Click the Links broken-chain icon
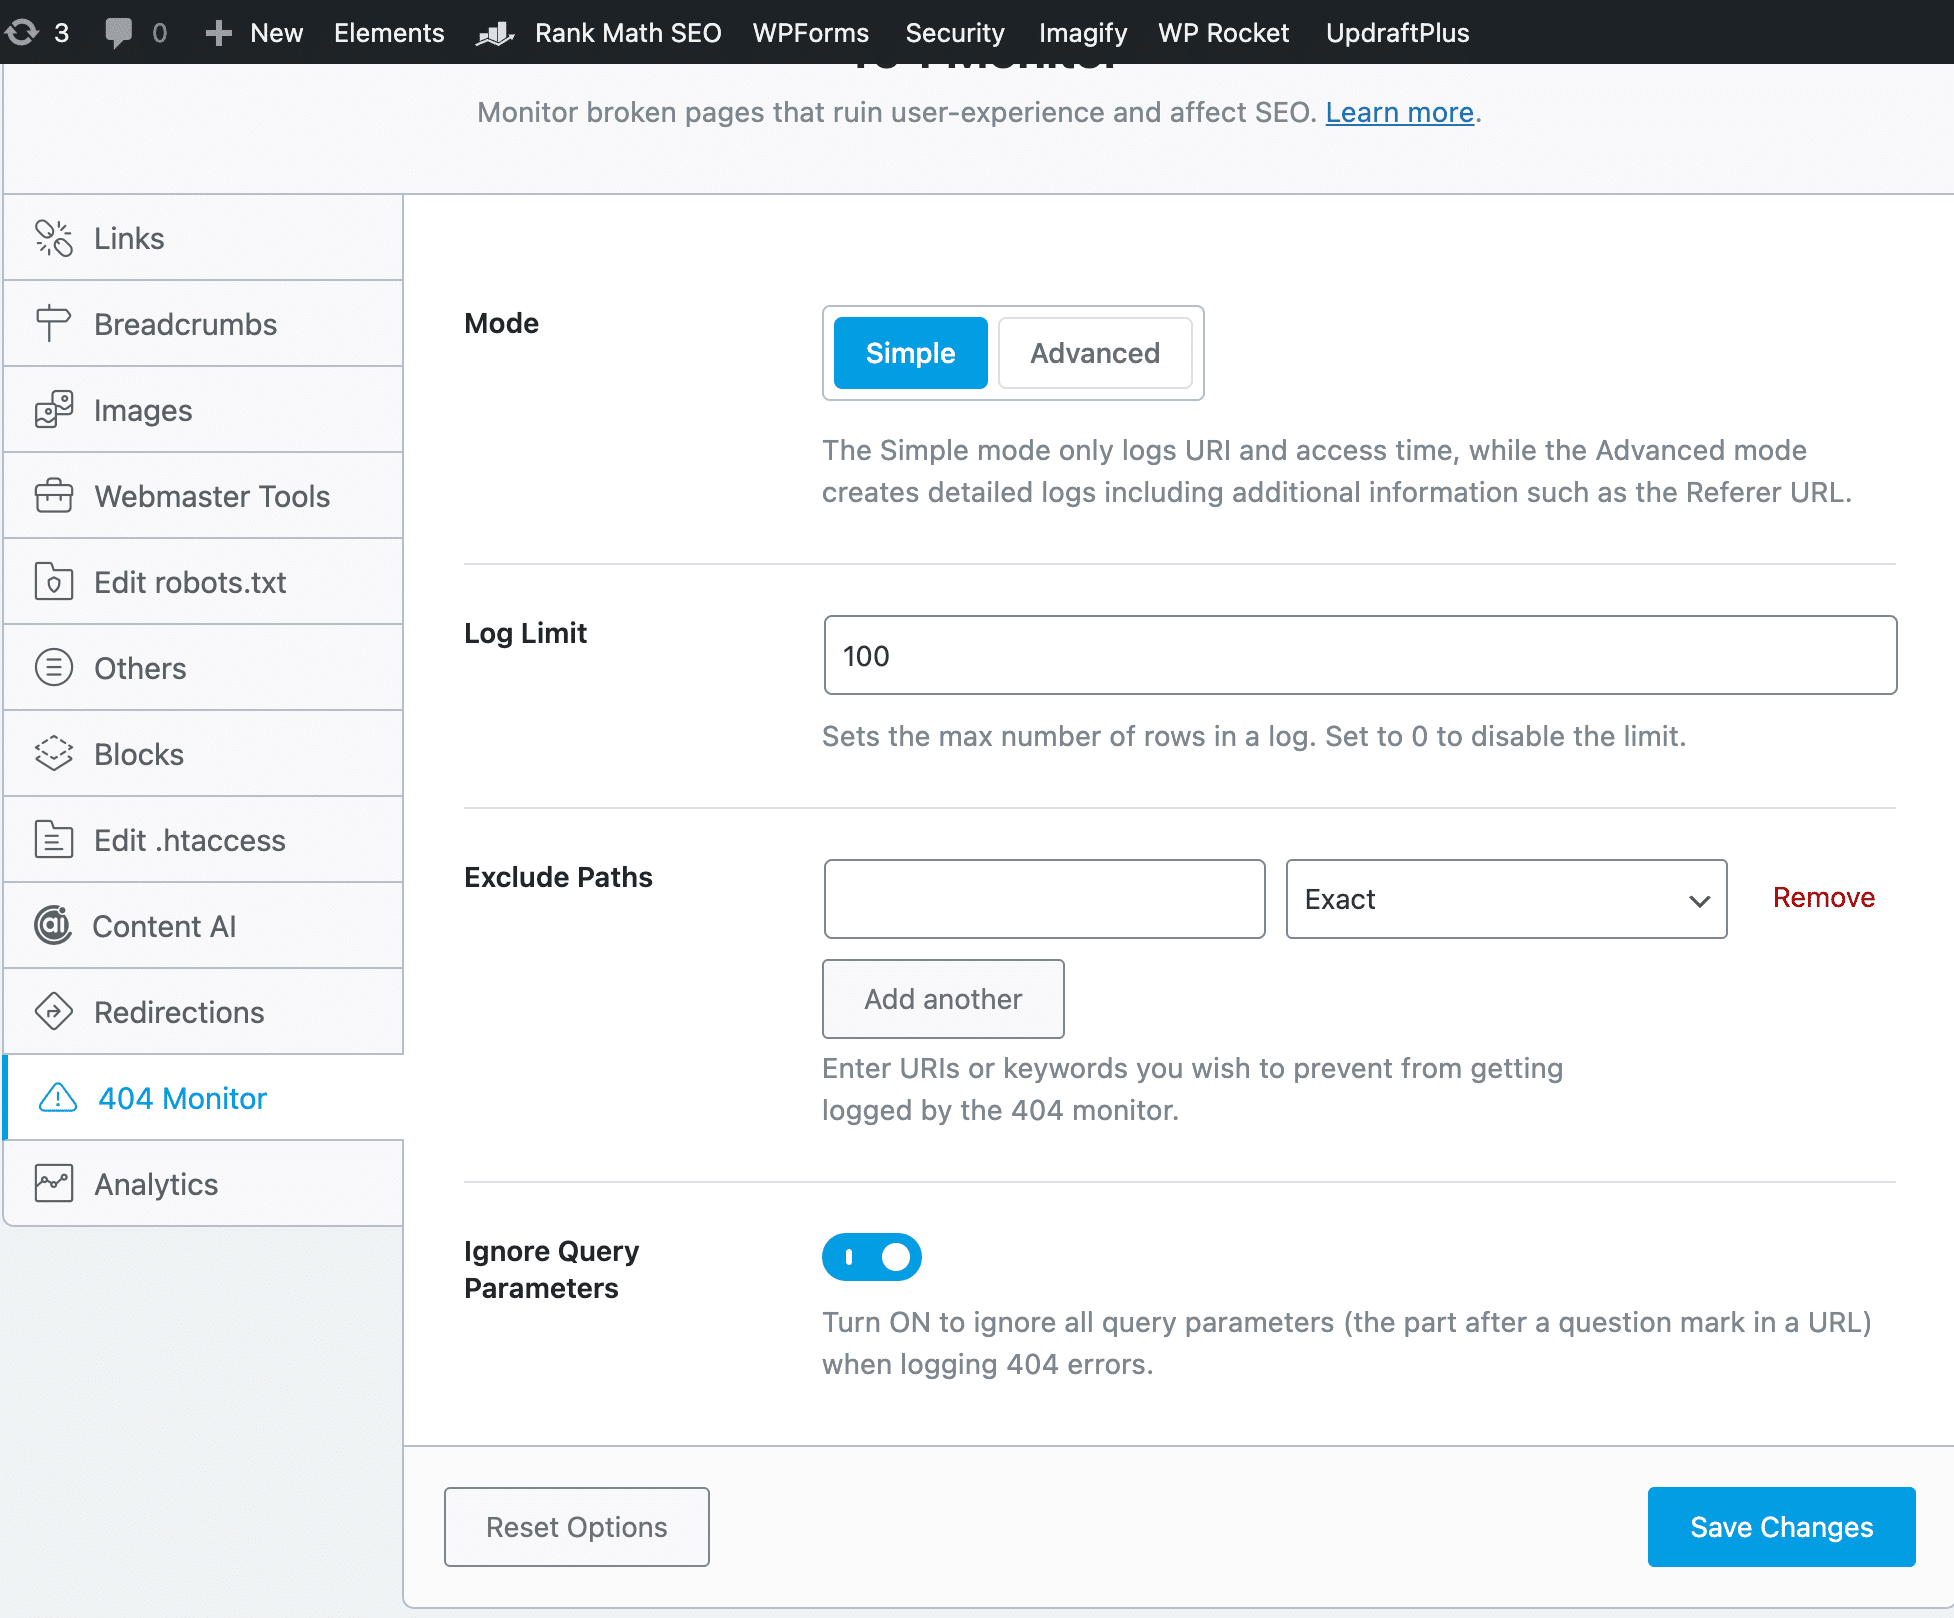The width and height of the screenshot is (1954, 1618). pos(54,238)
